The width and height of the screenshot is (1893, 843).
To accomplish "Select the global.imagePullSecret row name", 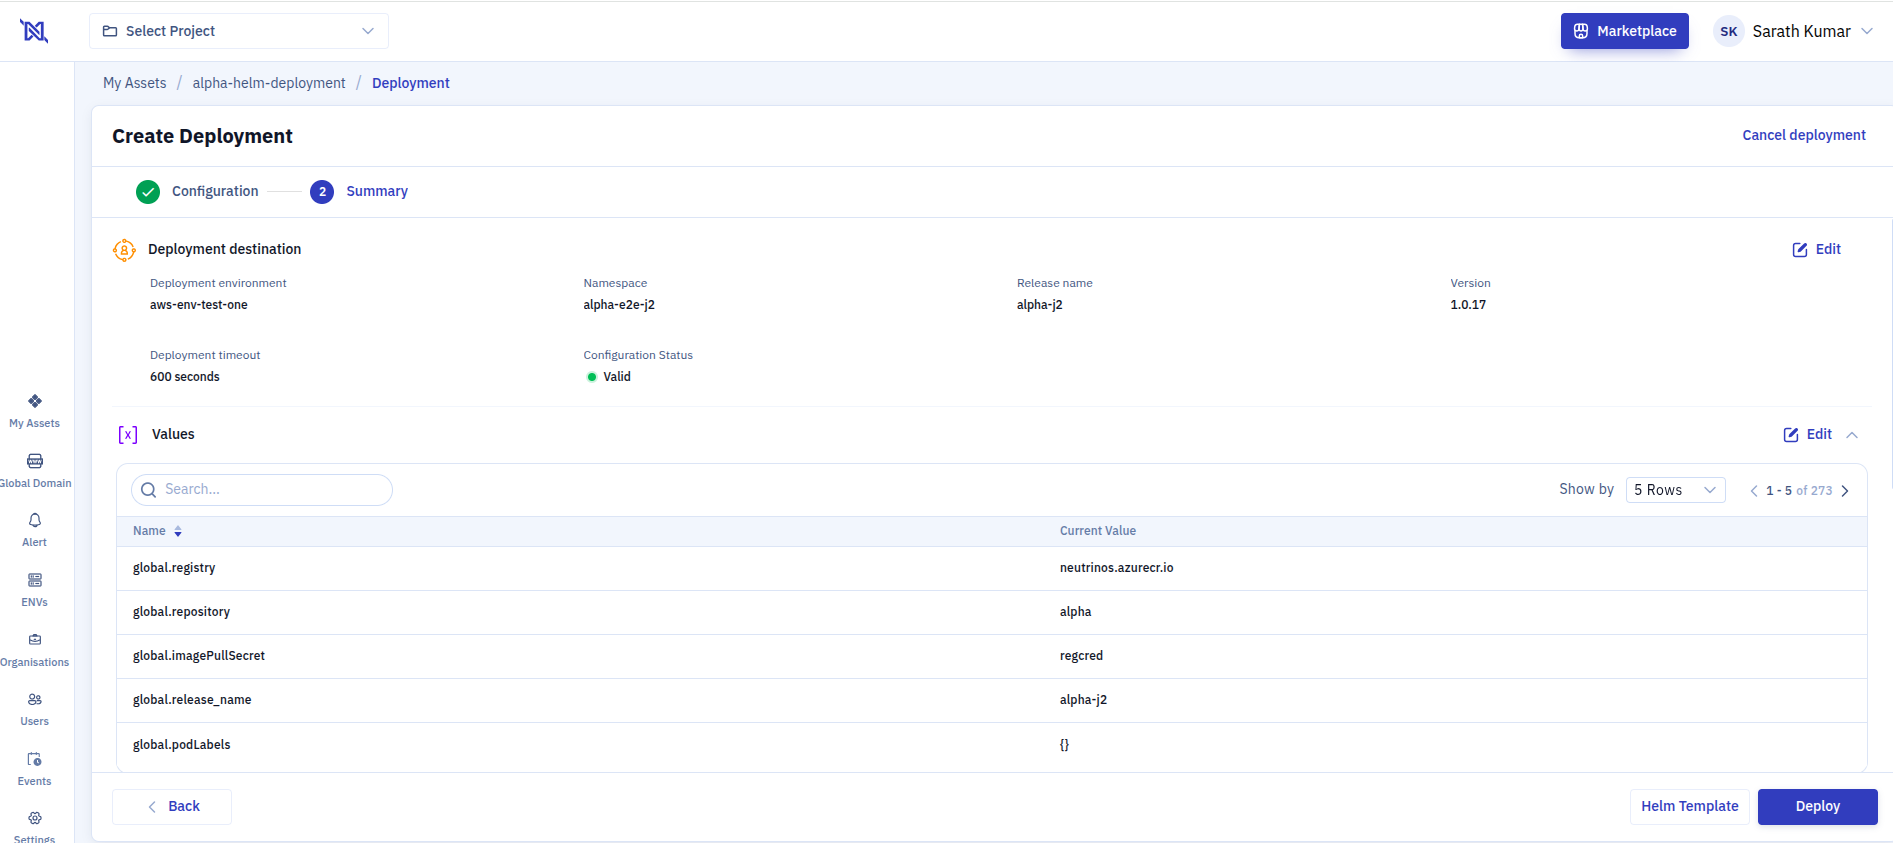I will (x=199, y=656).
